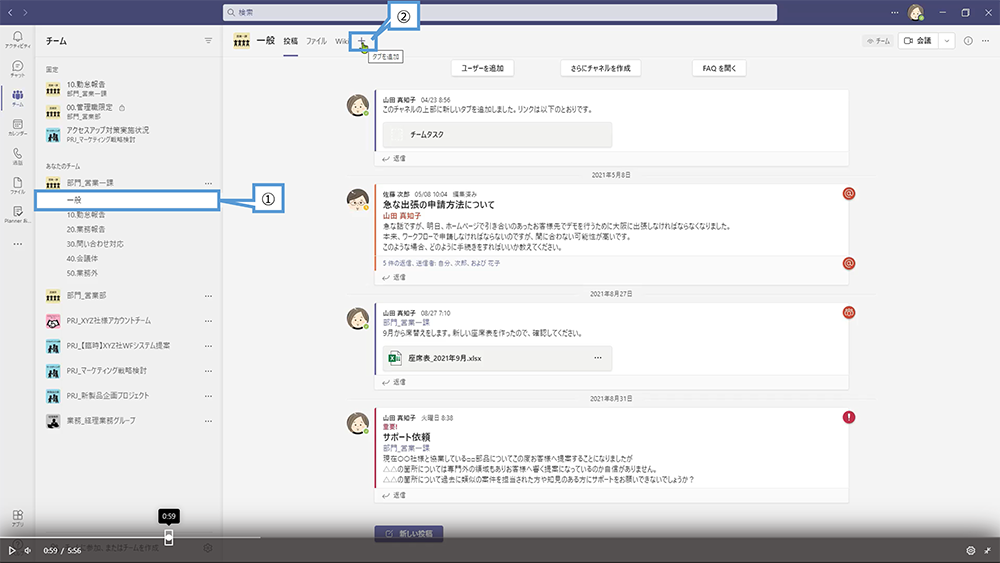
Task: Open Planner app in sidebar
Action: [18, 214]
